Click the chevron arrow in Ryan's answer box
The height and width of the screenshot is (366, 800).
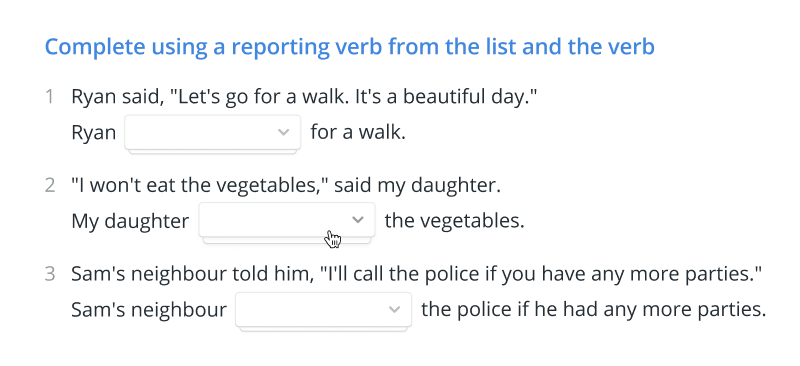pos(284,132)
